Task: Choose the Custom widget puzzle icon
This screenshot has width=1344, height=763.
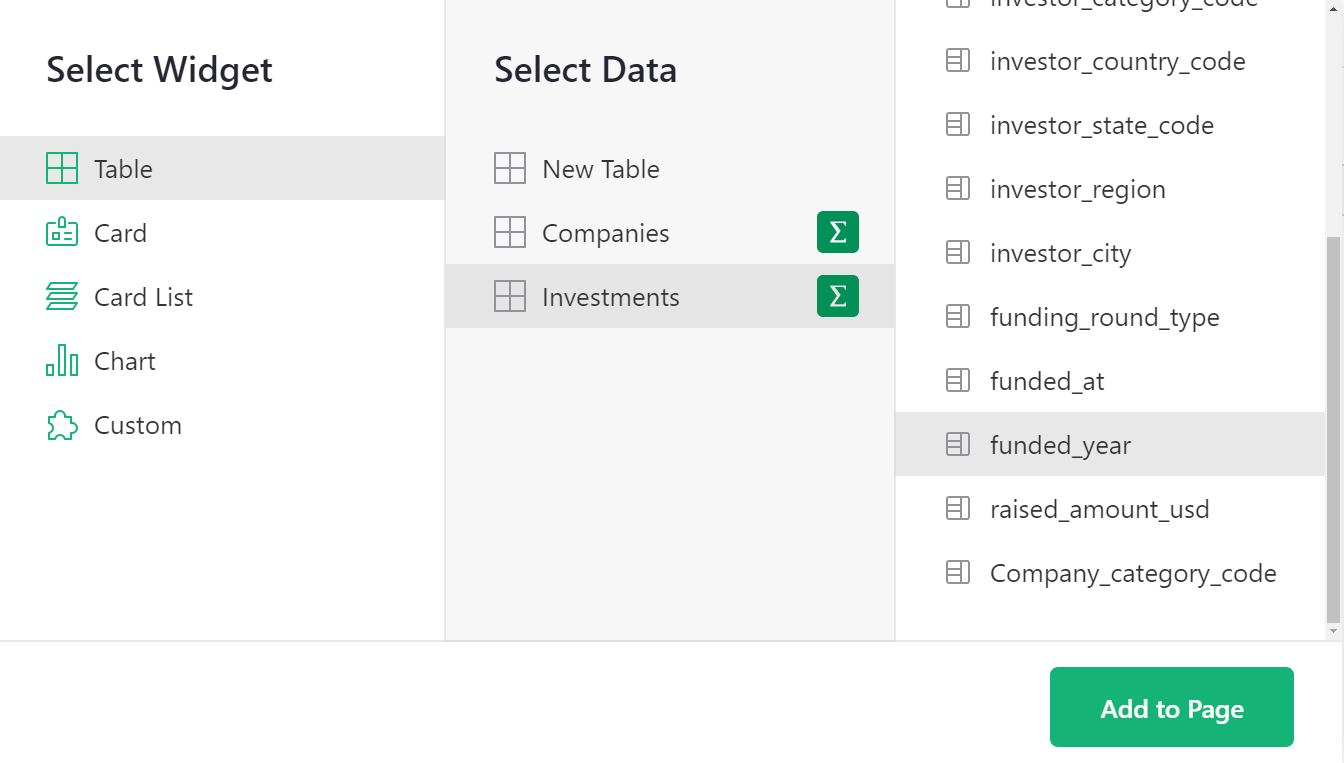Action: (62, 425)
